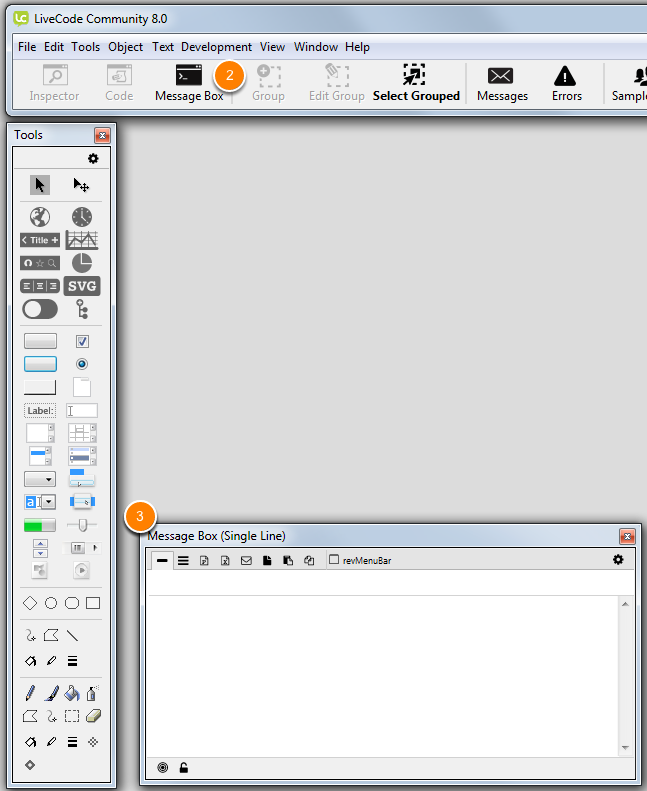
Task: Open the File menu
Action: tap(27, 47)
